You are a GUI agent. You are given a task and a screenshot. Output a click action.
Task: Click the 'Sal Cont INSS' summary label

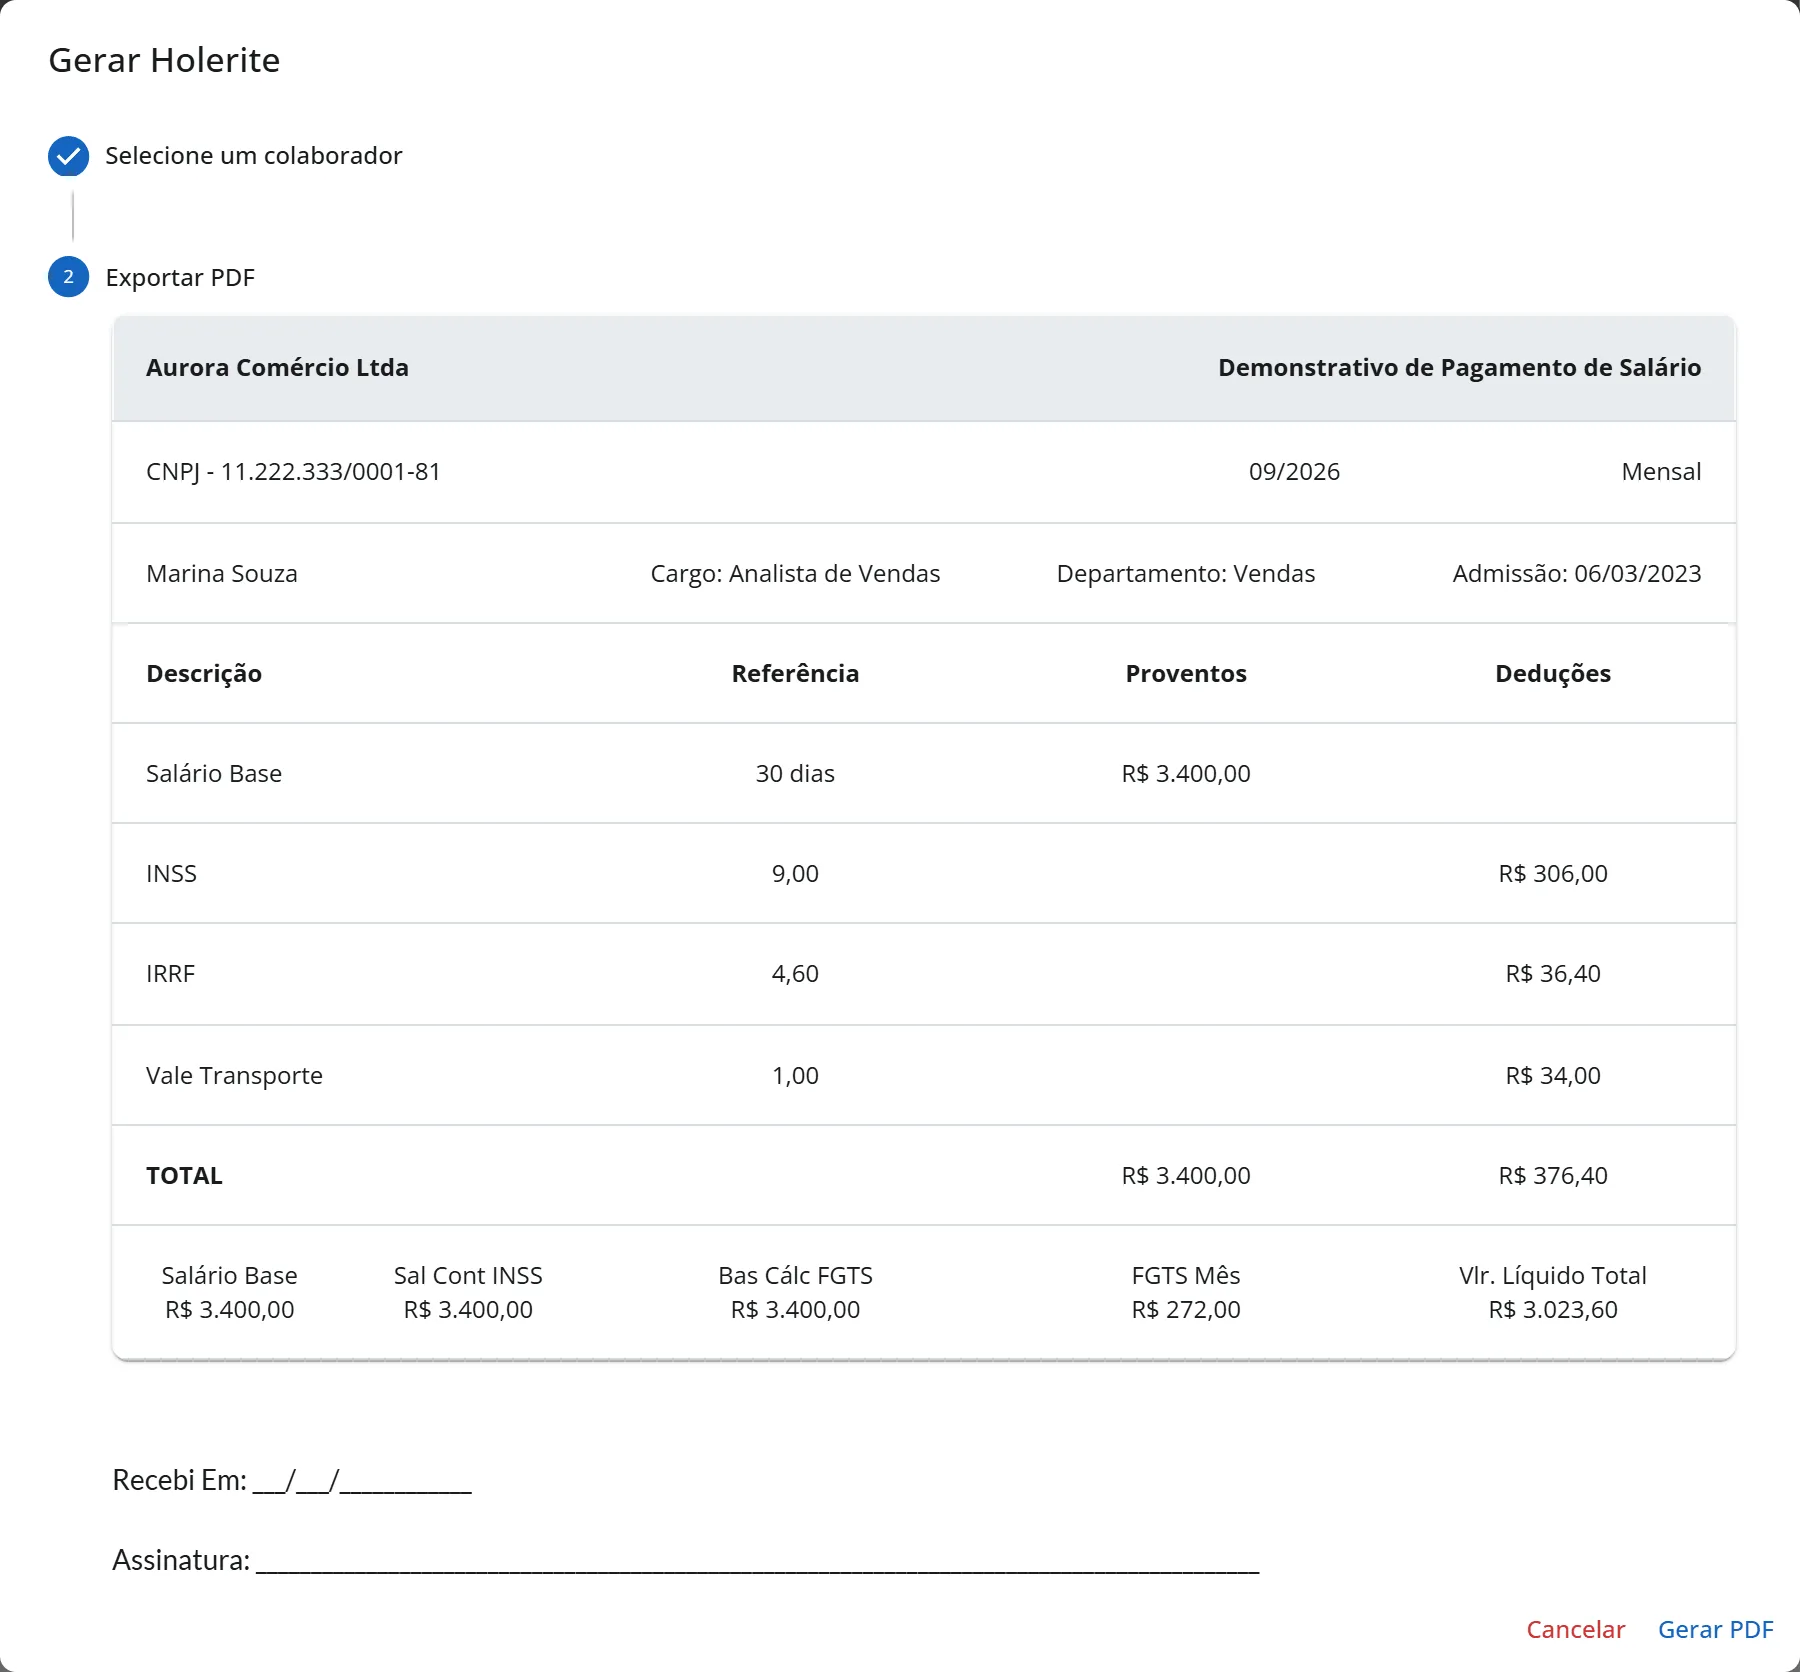click(x=468, y=1276)
